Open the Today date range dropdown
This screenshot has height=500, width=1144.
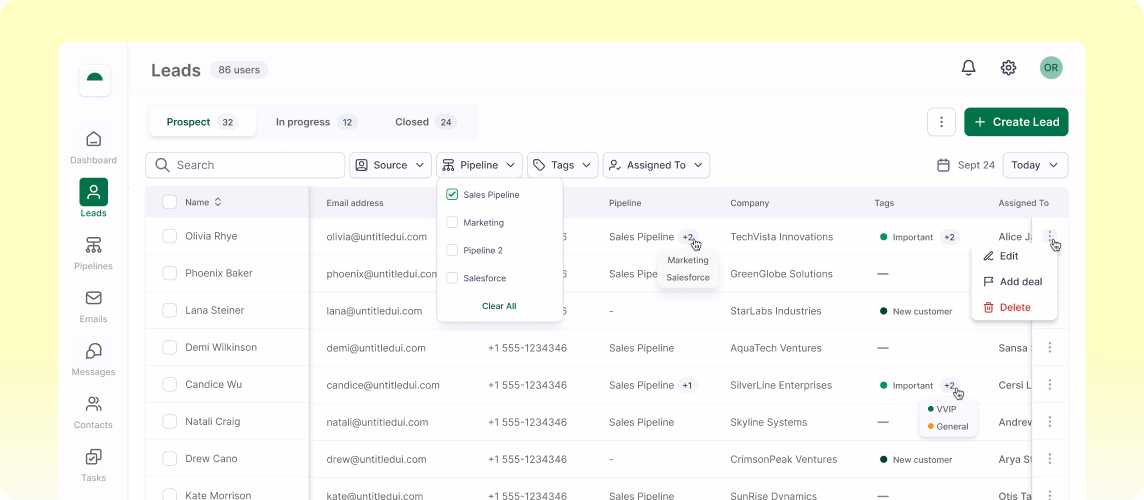pos(1034,165)
